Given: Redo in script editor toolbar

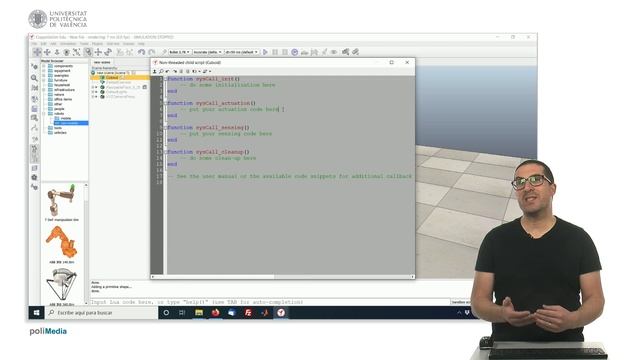Looking at the screenshot, I should point(174,71).
